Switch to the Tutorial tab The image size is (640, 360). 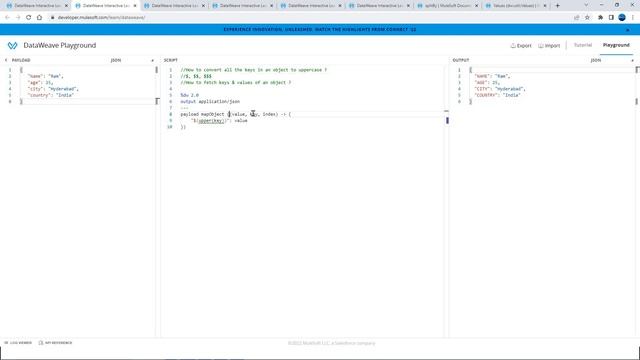582,45
